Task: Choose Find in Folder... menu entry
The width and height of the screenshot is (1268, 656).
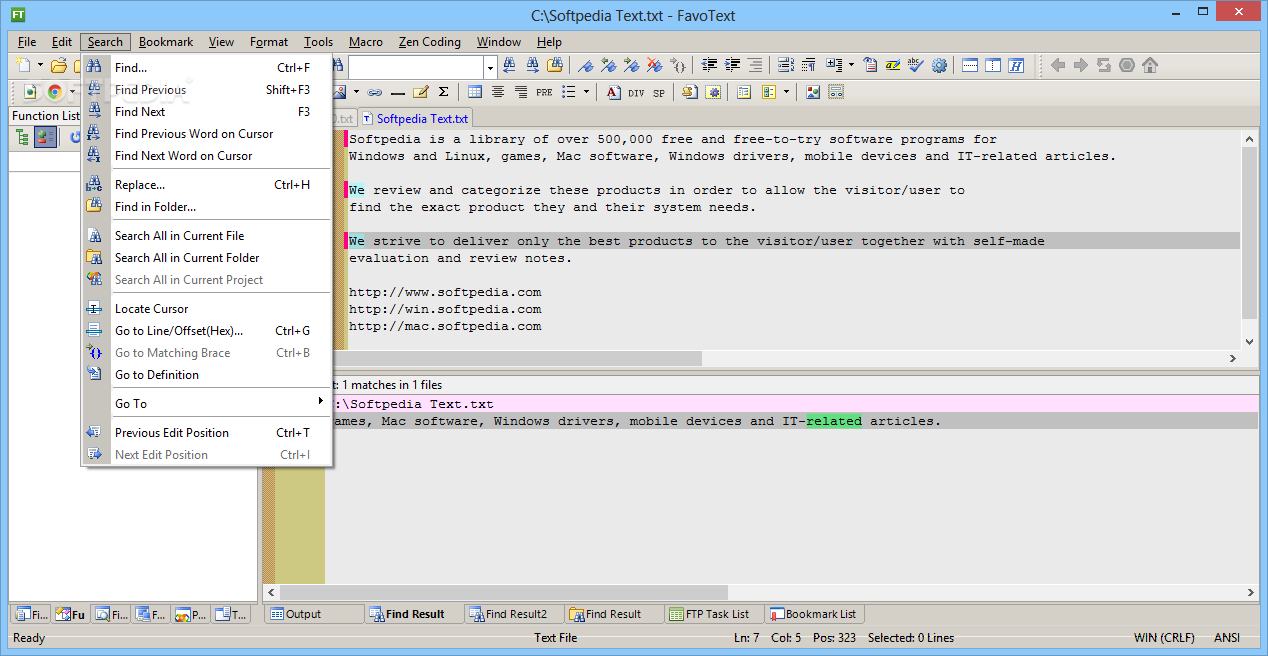Action: click(x=206, y=207)
